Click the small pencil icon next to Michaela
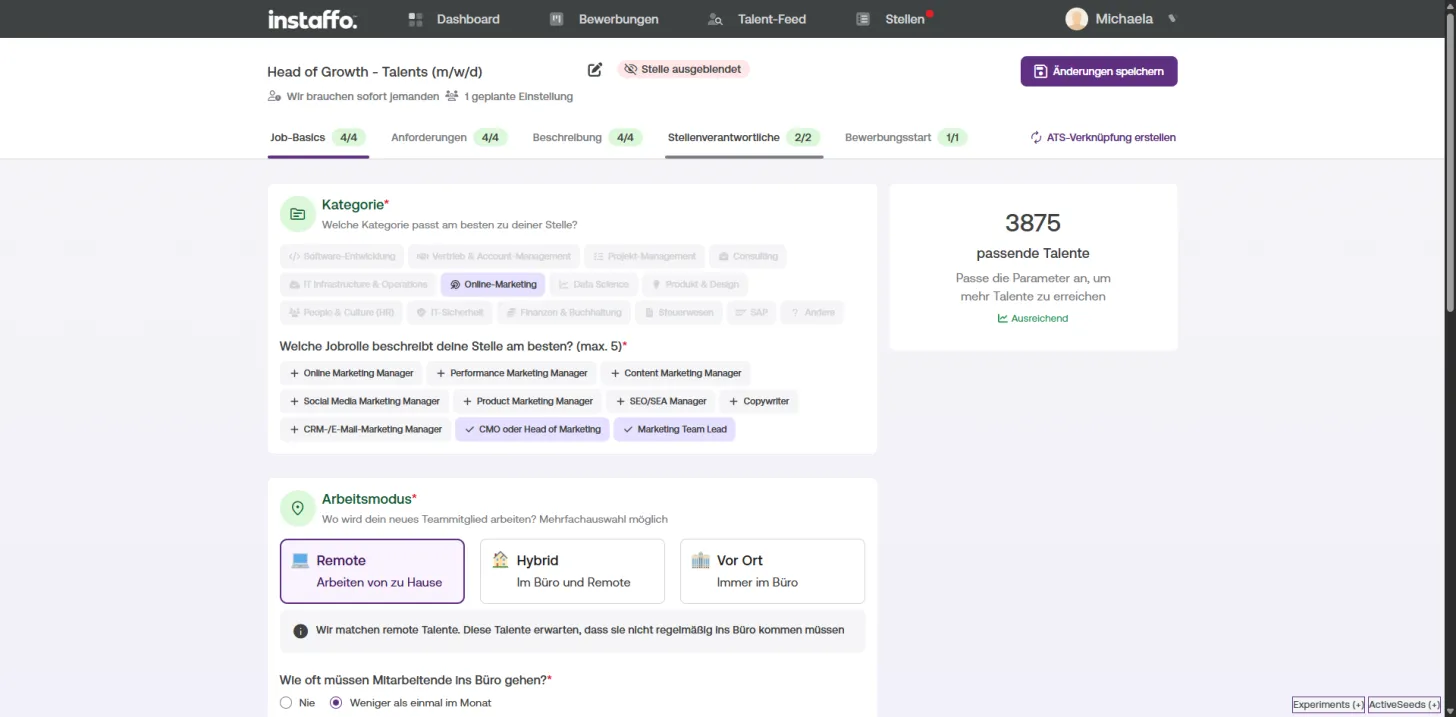Viewport: 1456px width, 717px height. 1172,19
